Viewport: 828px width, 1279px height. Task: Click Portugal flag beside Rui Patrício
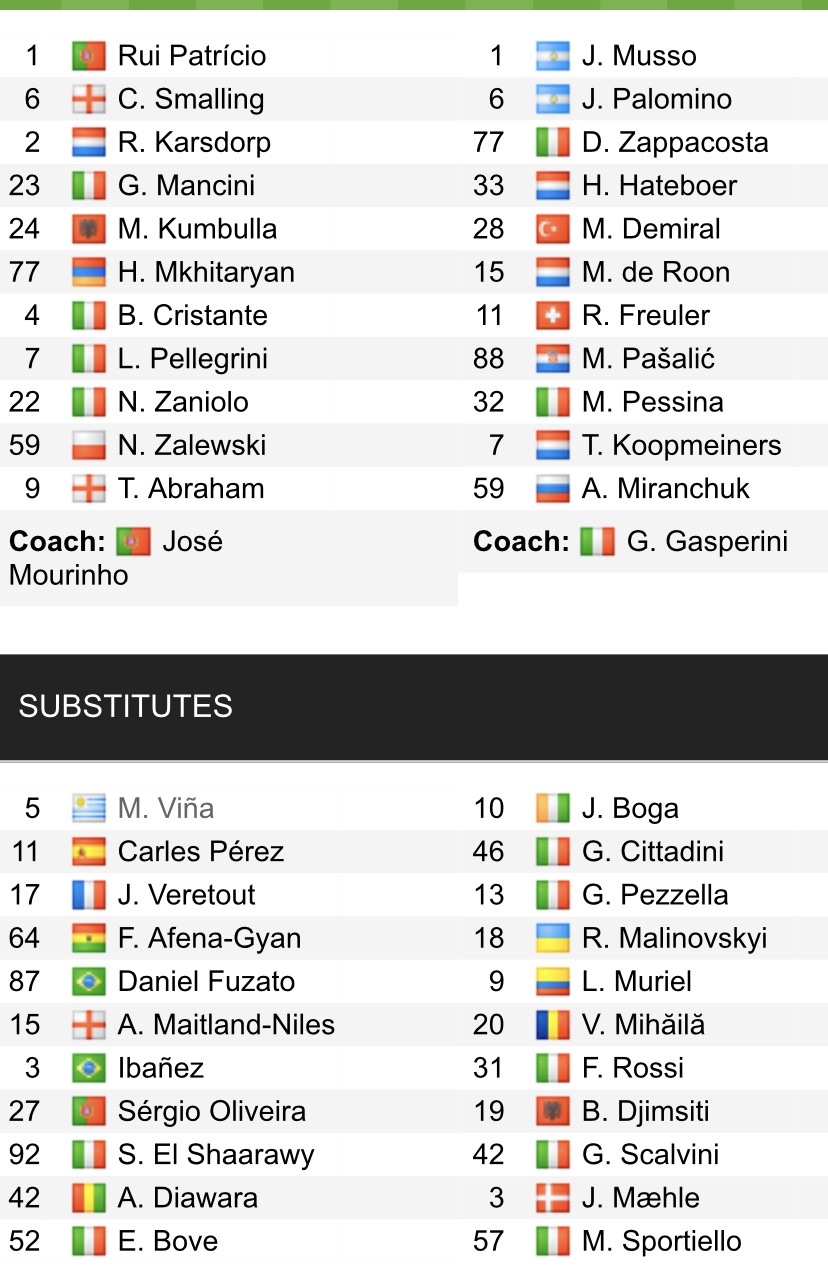[89, 56]
